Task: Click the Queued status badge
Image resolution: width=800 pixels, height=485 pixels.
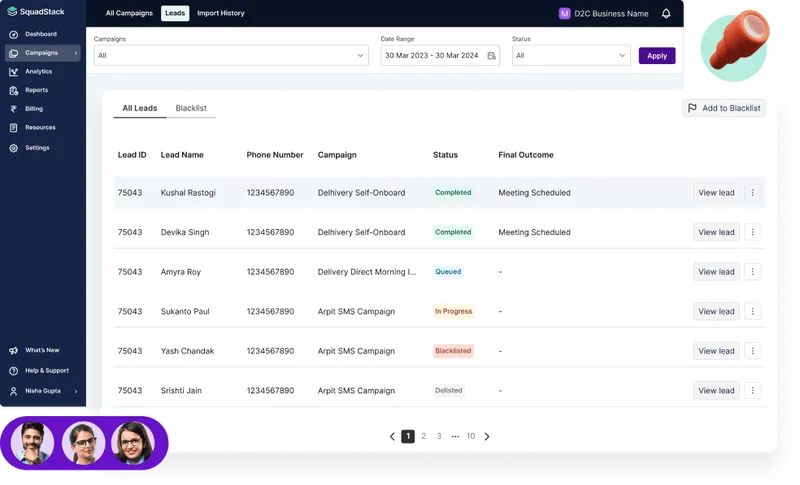Action: 448,272
